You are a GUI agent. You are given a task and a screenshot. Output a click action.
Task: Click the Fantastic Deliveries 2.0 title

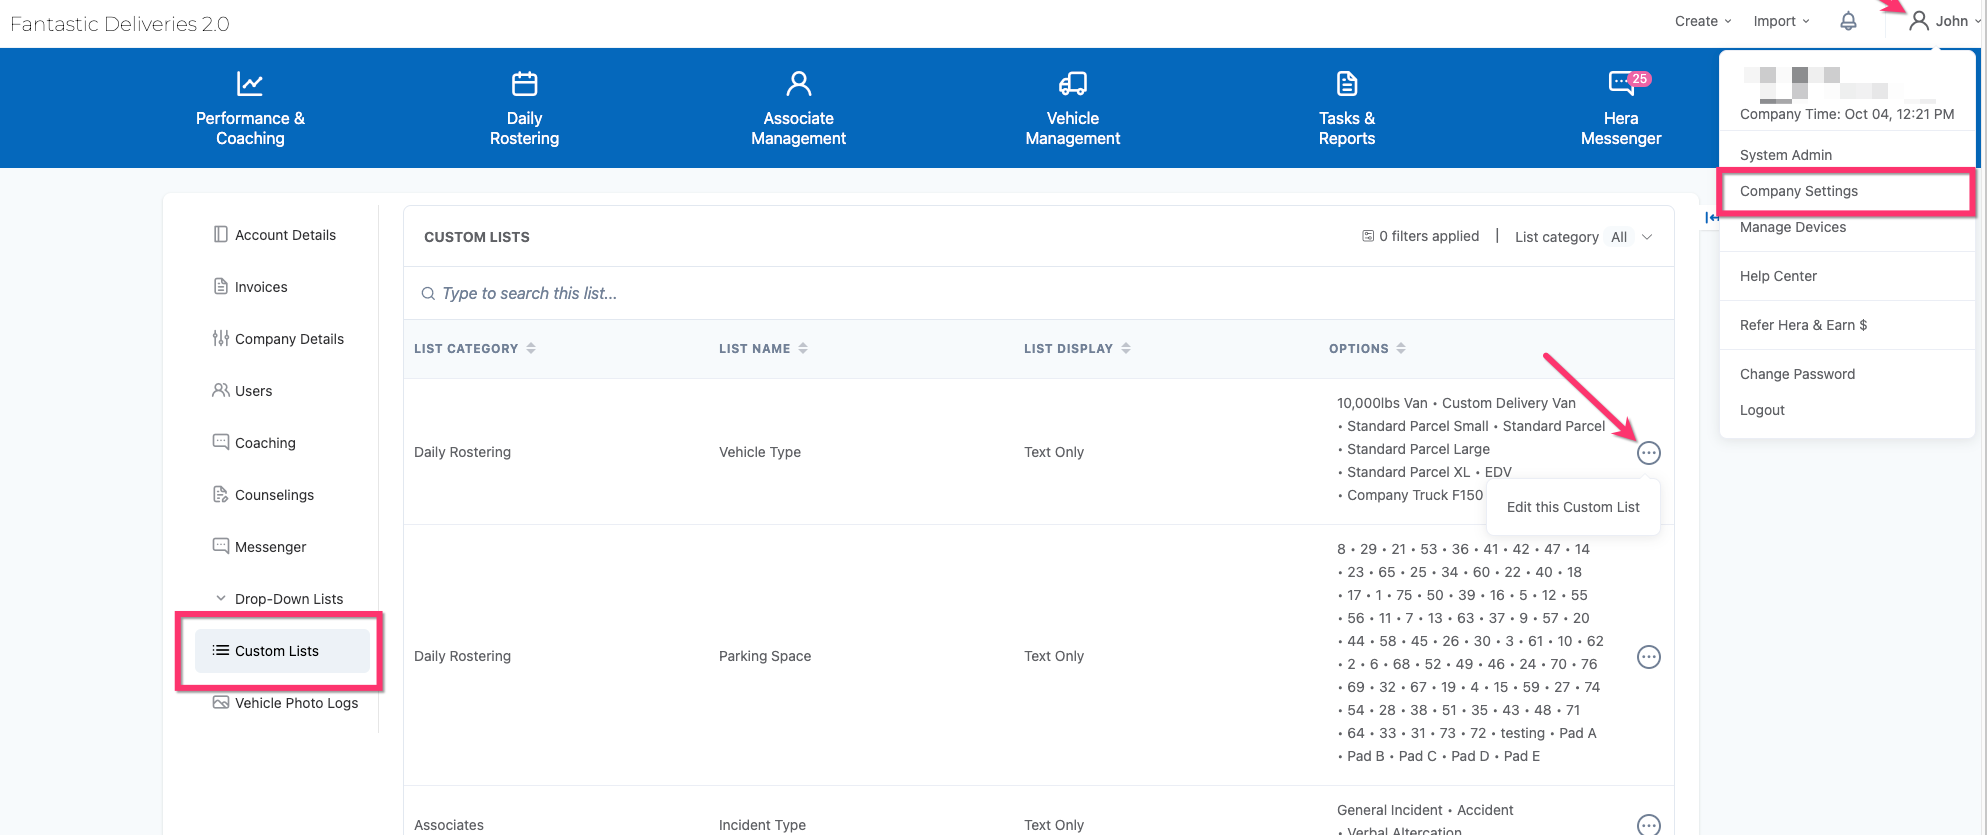tap(120, 24)
